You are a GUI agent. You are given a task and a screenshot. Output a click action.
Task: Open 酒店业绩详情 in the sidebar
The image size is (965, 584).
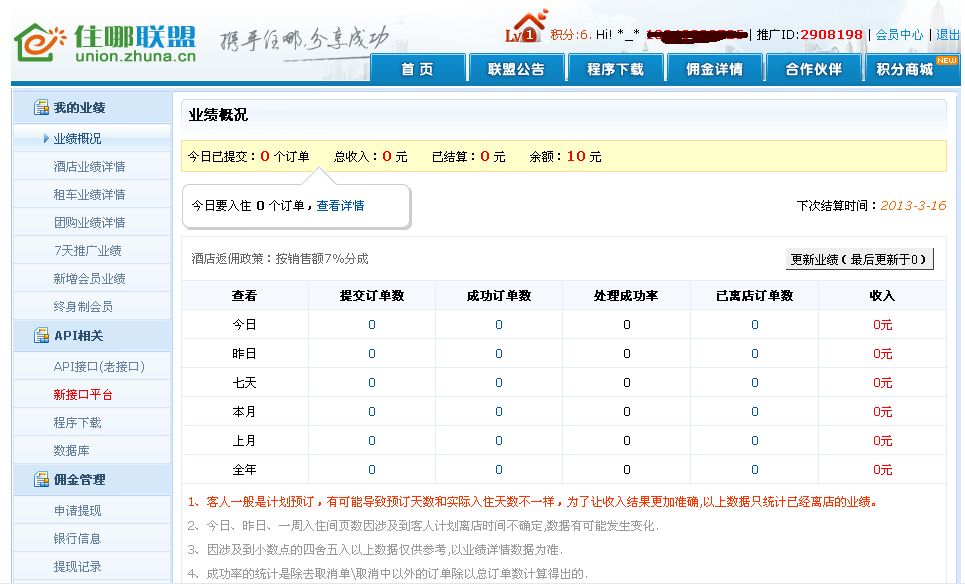coord(89,167)
